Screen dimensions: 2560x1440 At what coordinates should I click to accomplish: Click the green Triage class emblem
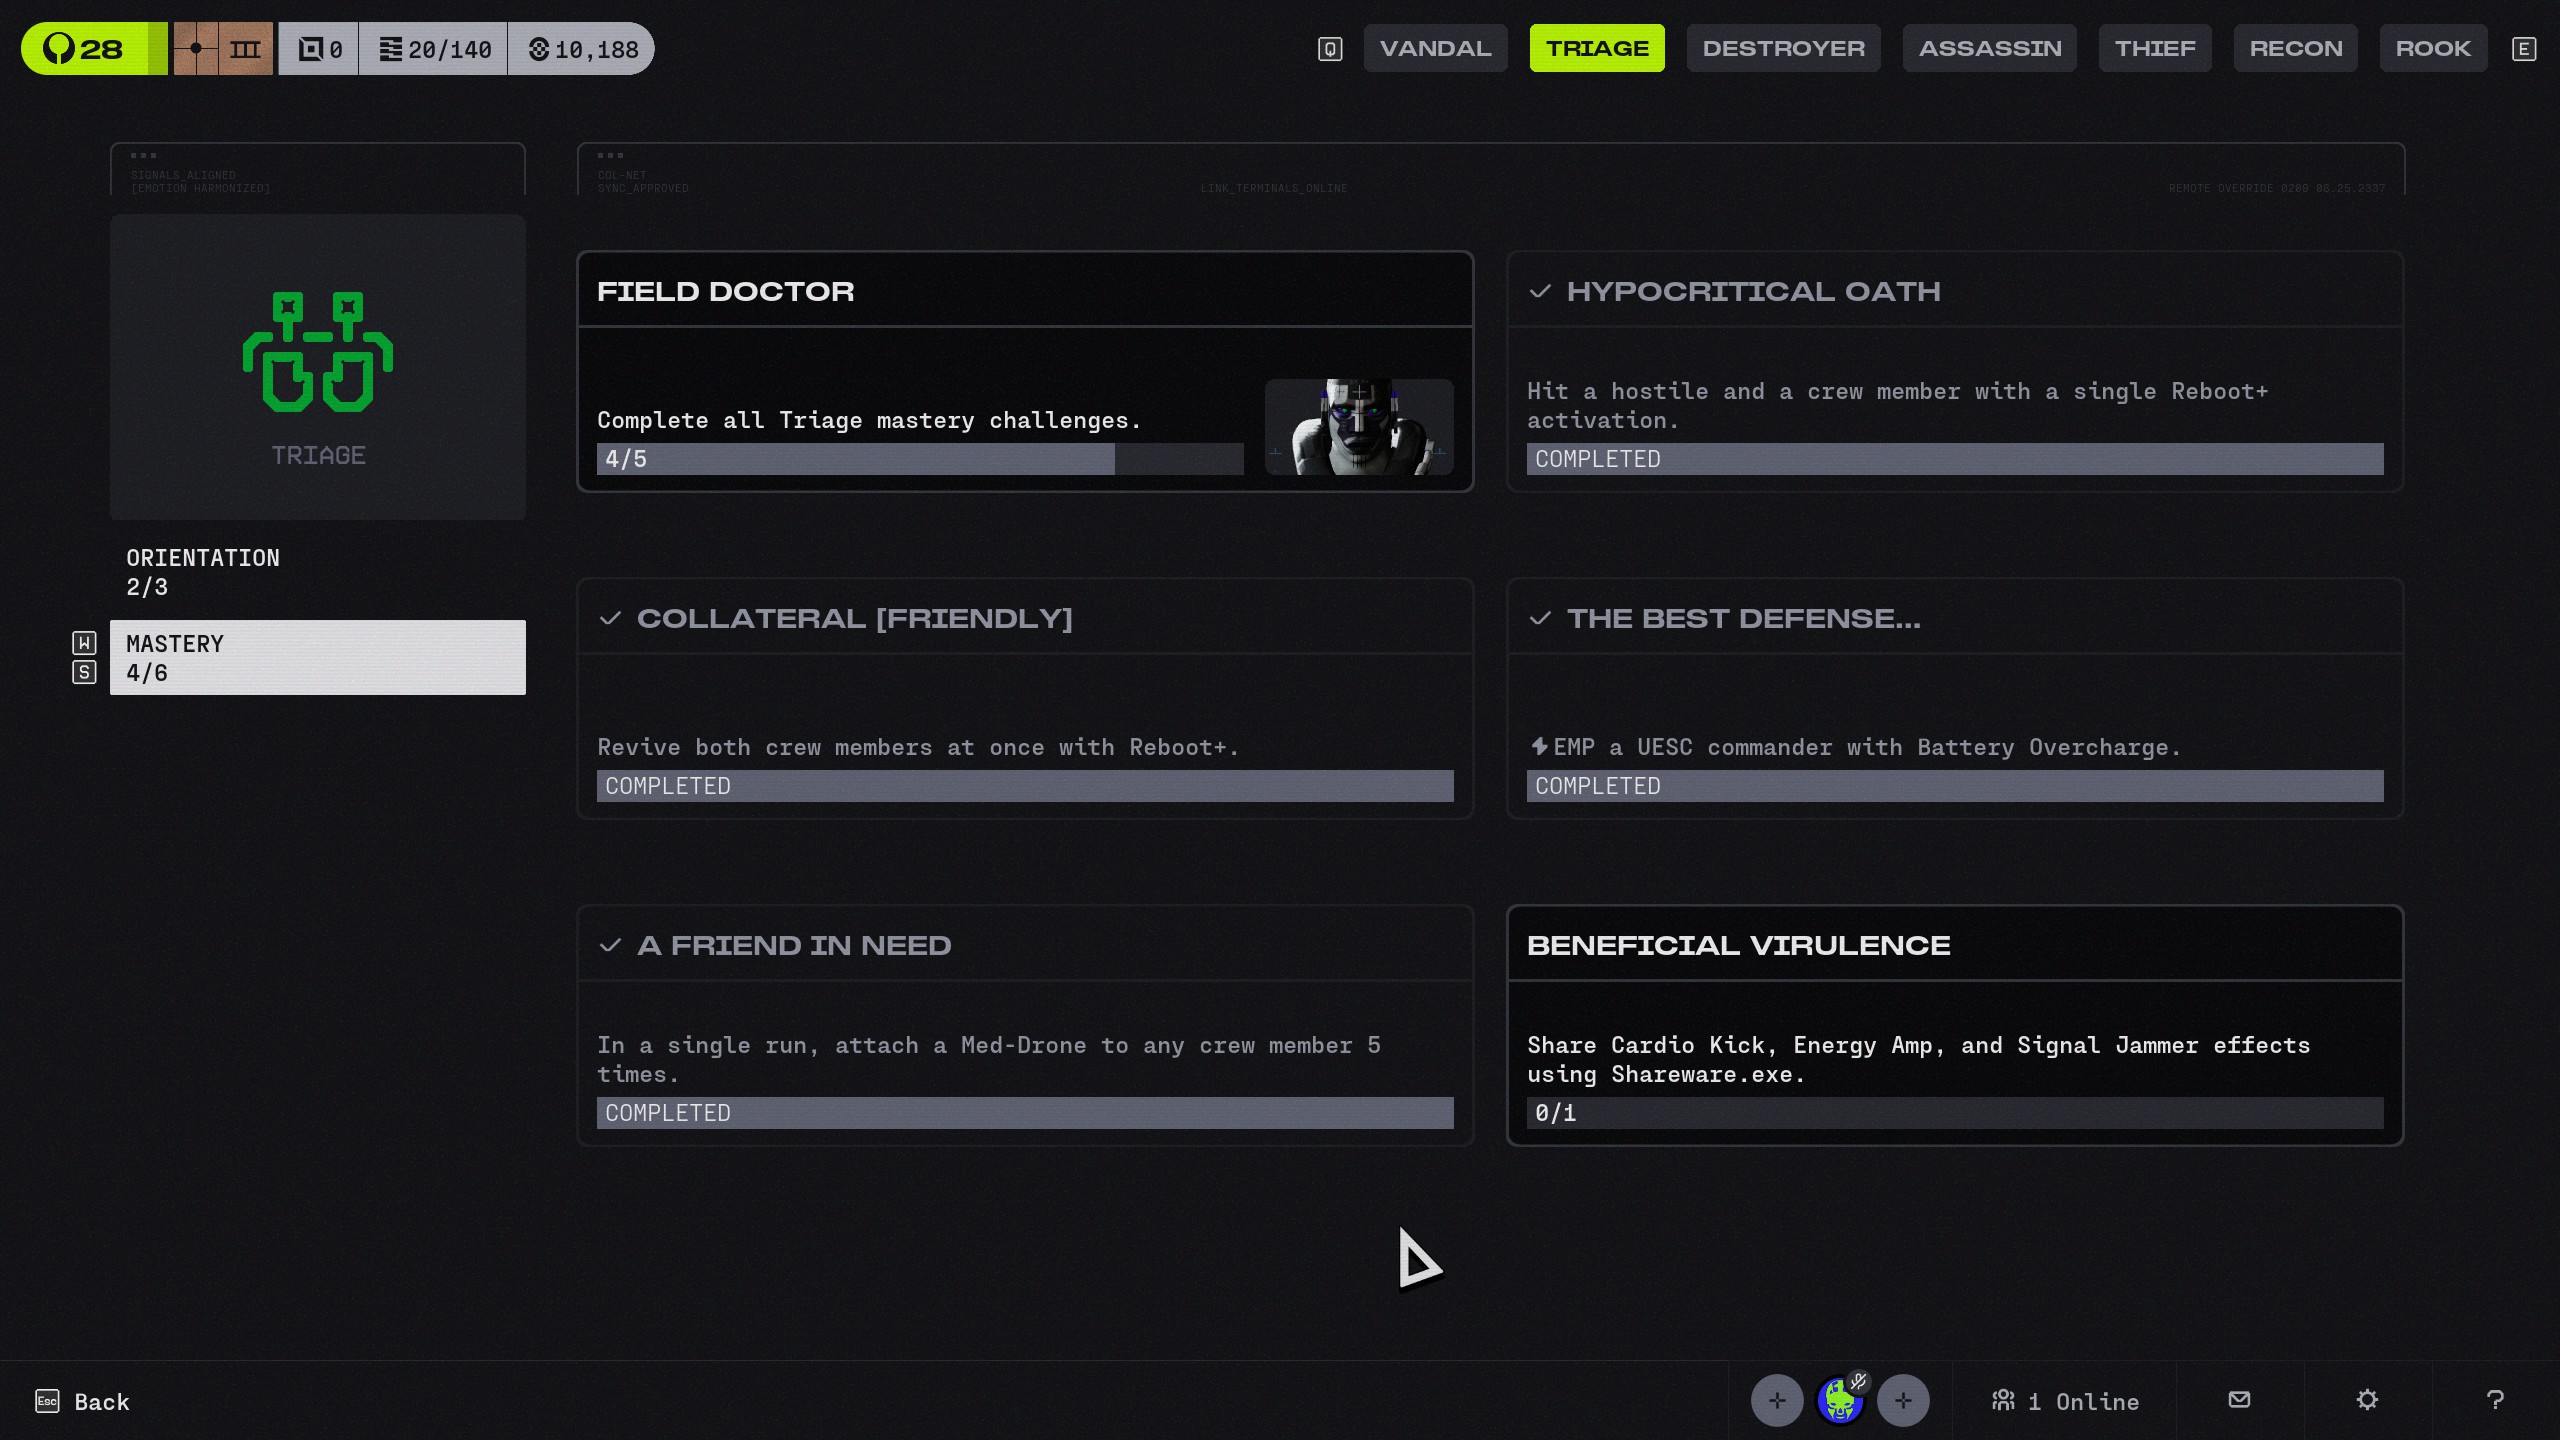click(318, 352)
